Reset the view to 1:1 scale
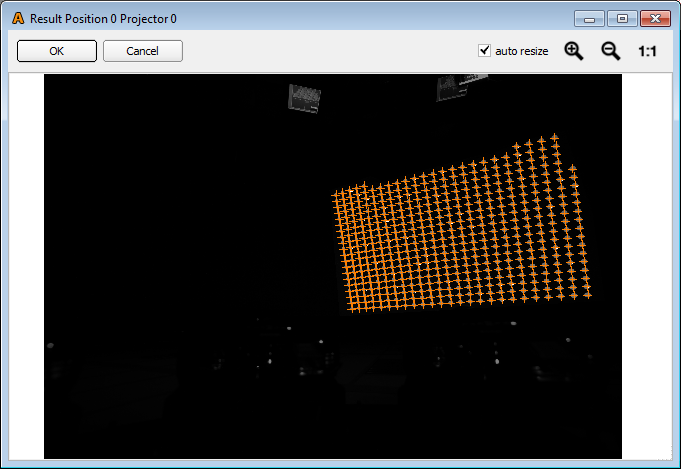The height and width of the screenshot is (469, 681). pos(648,51)
